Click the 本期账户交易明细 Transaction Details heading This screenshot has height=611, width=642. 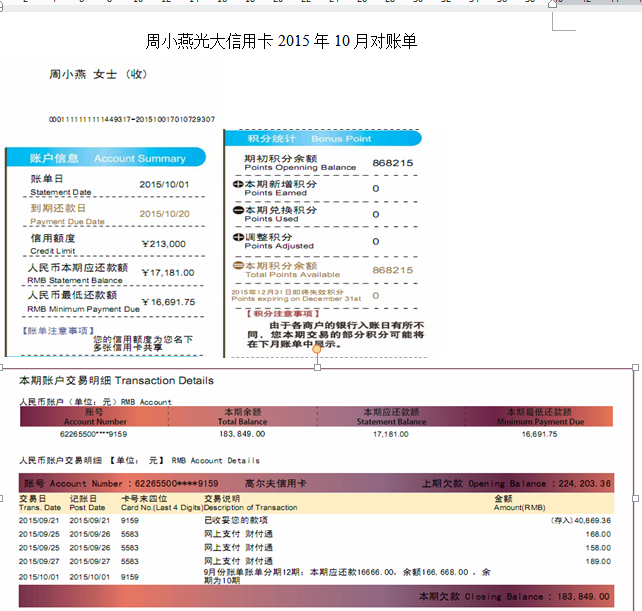116,381
